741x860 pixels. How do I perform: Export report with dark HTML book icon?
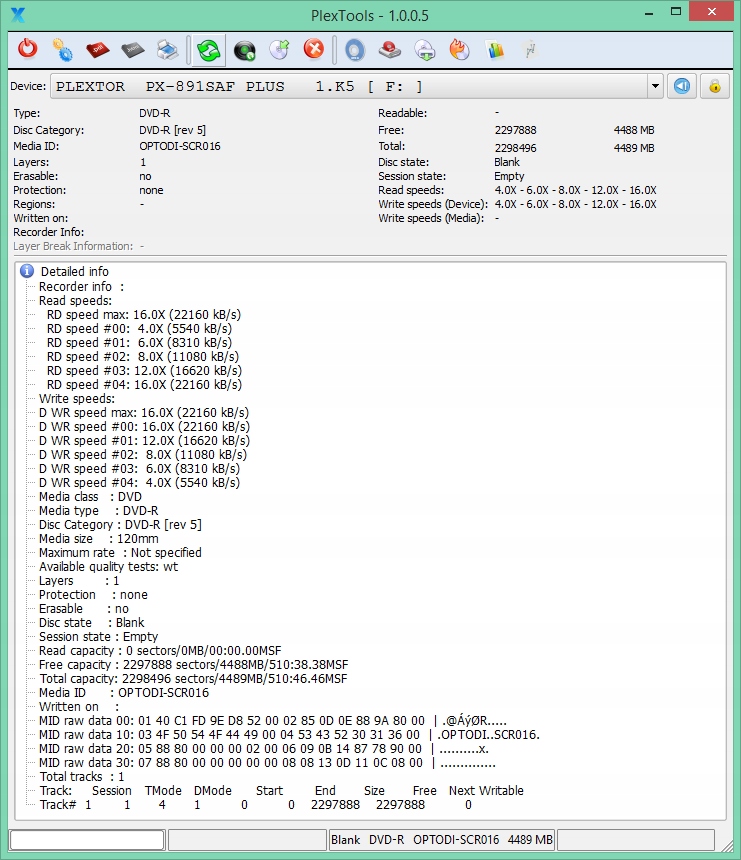[132, 49]
